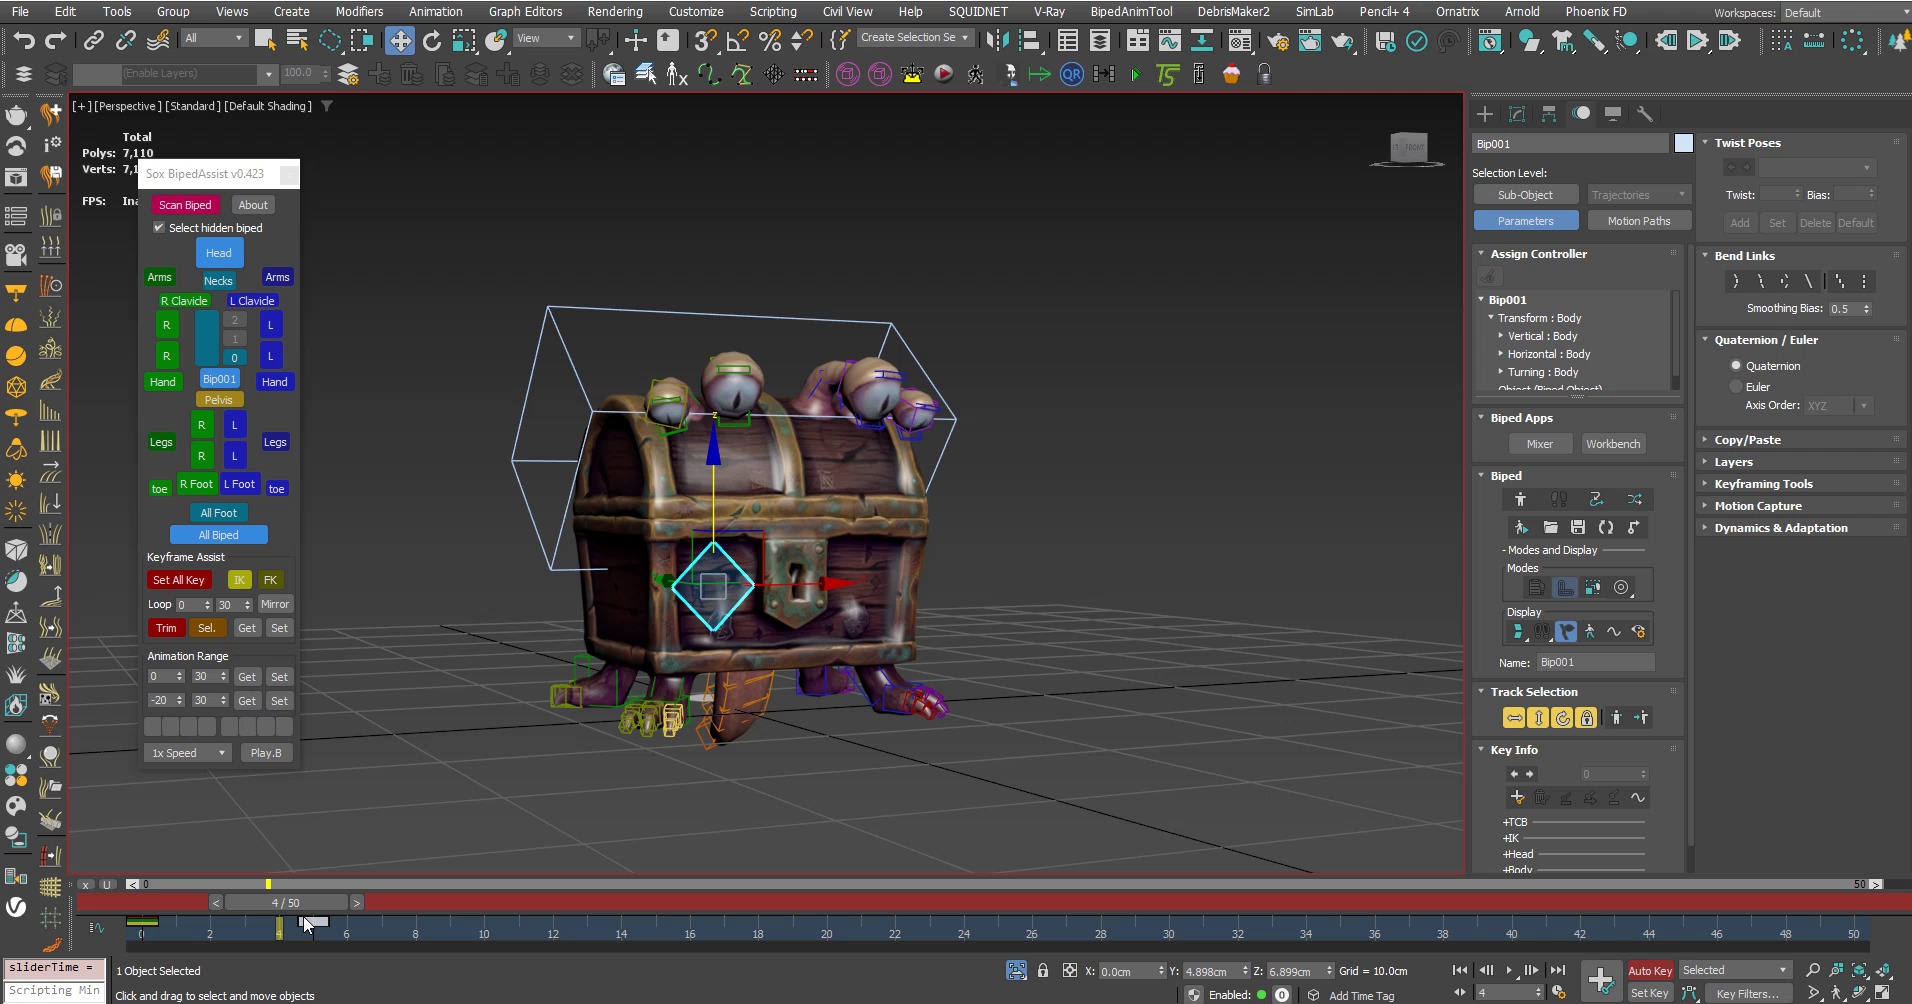Viewport: 1912px width, 1004px height.
Task: Select the Body Rotation track button
Action: pos(1562,718)
